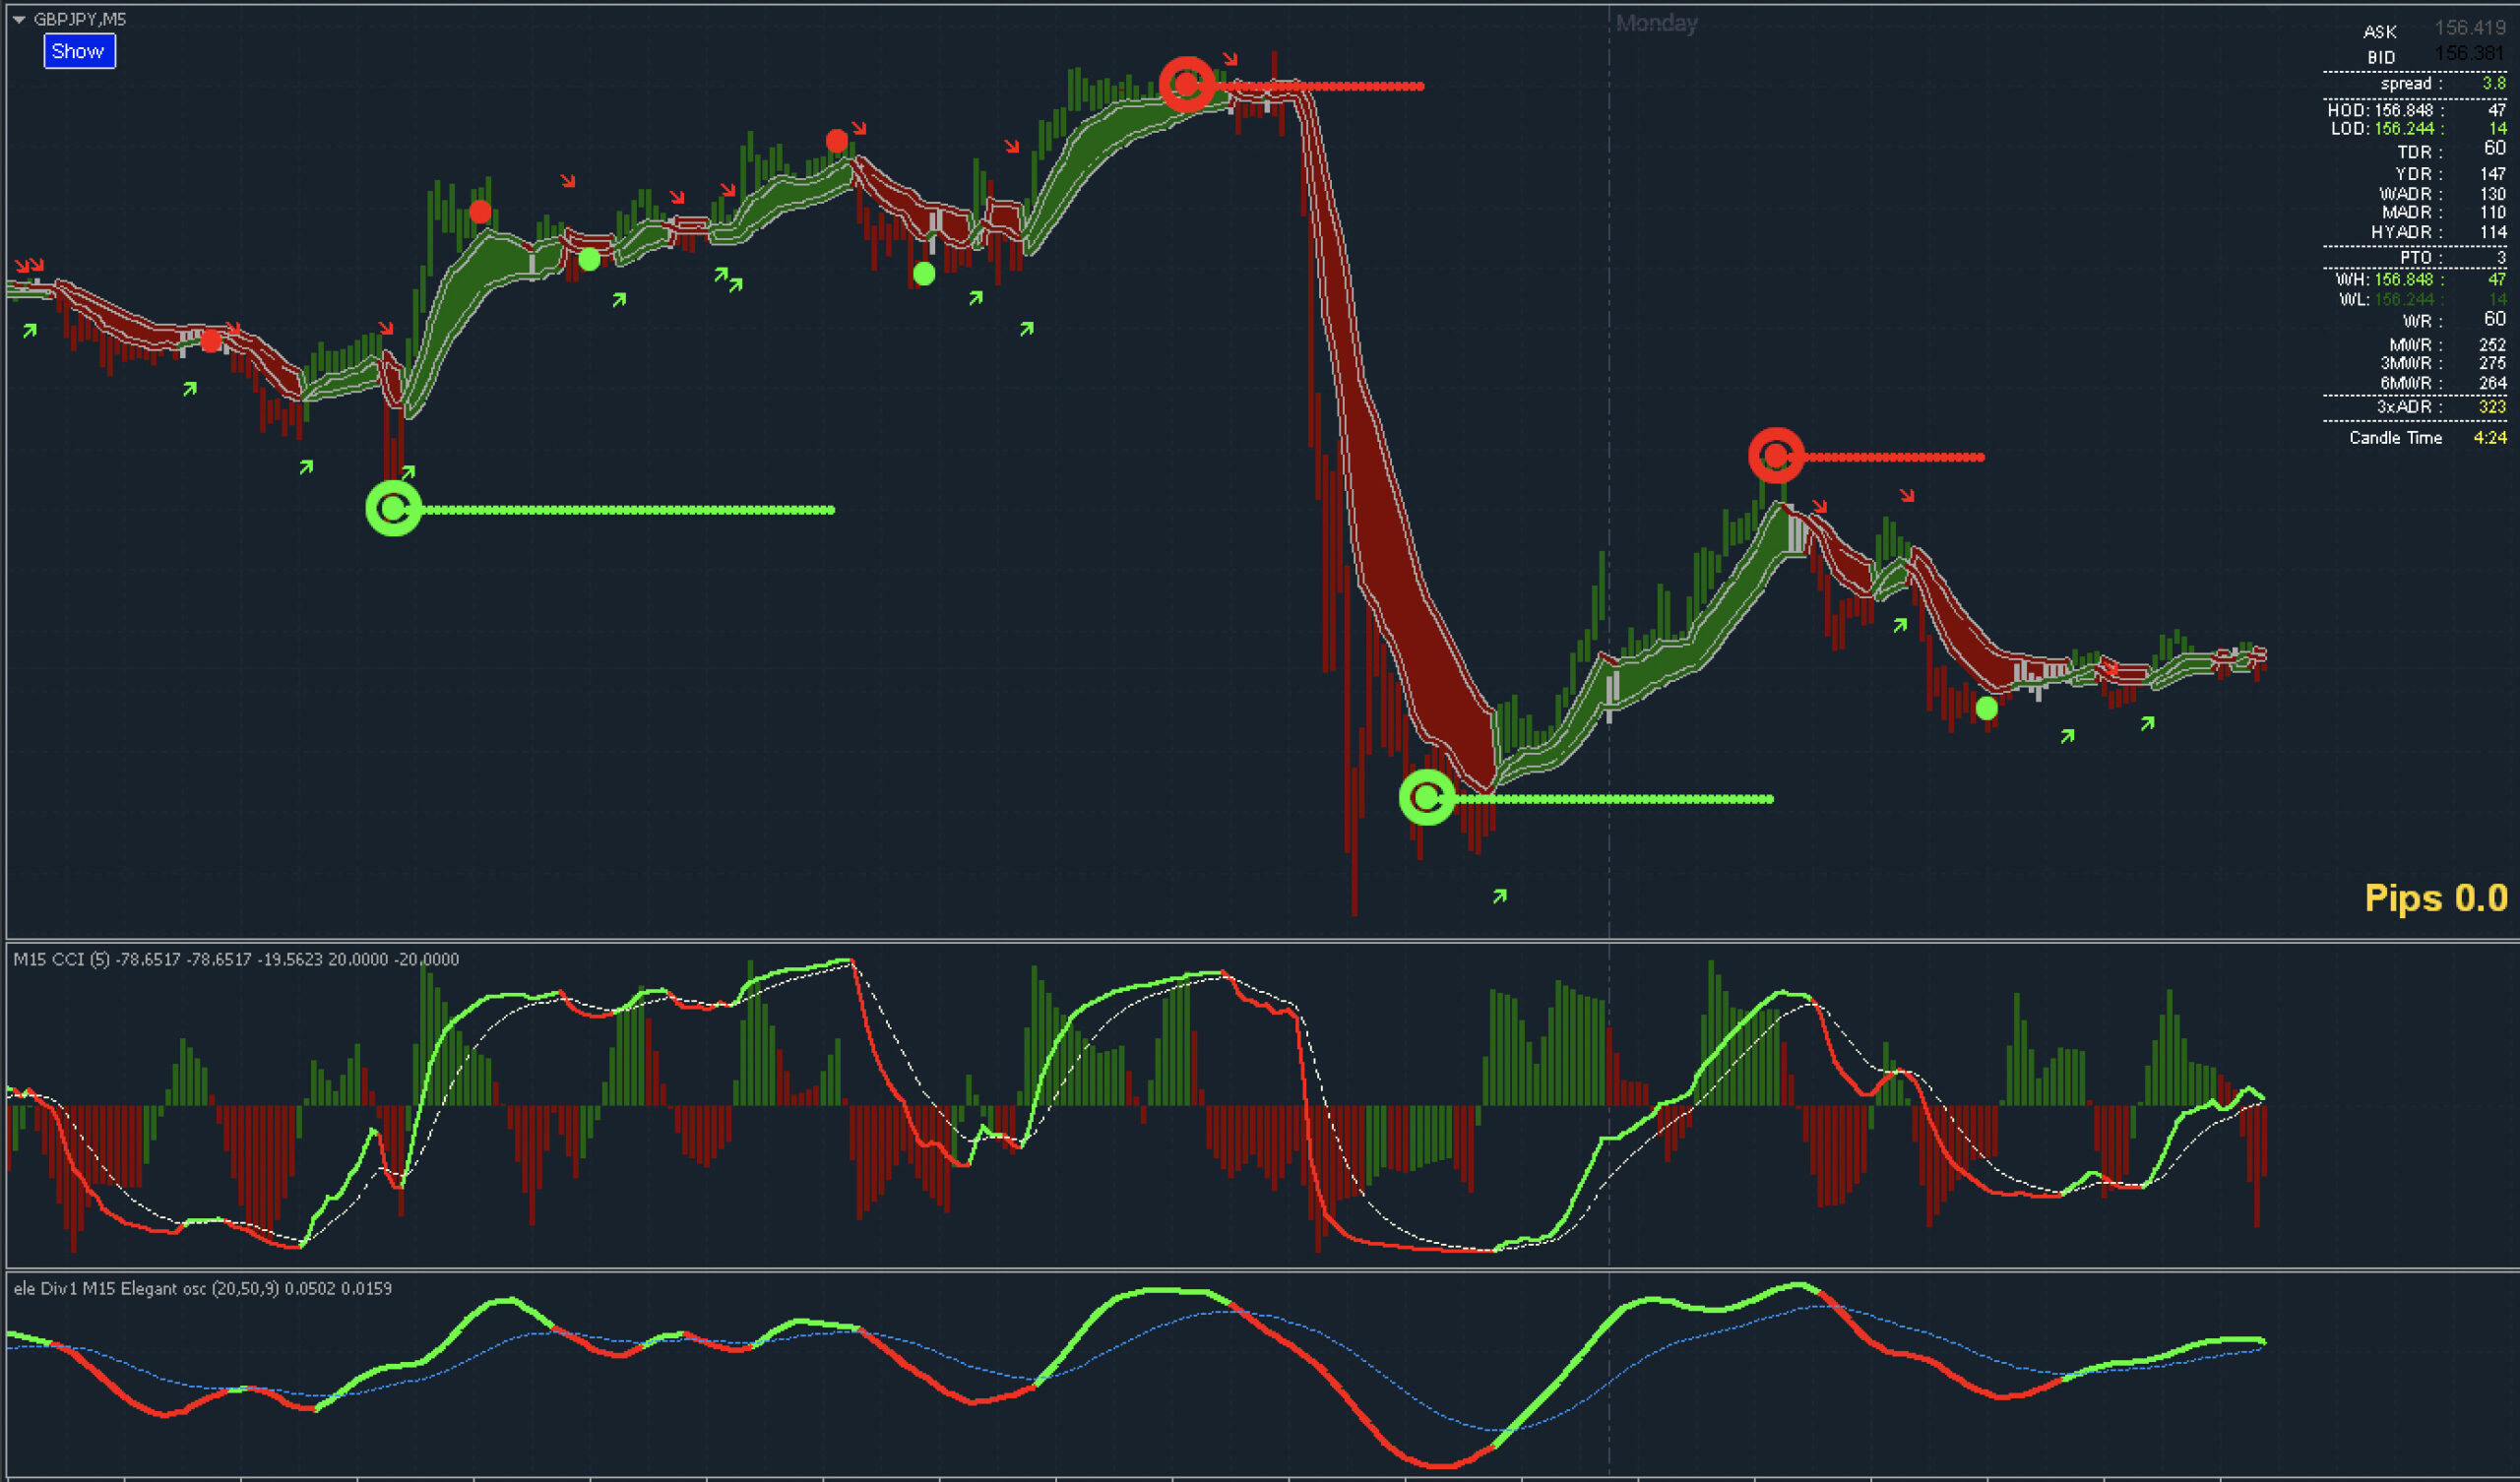The image size is (2520, 1482).
Task: Click the LOD: 156.244 readout
Action: coord(2387,129)
